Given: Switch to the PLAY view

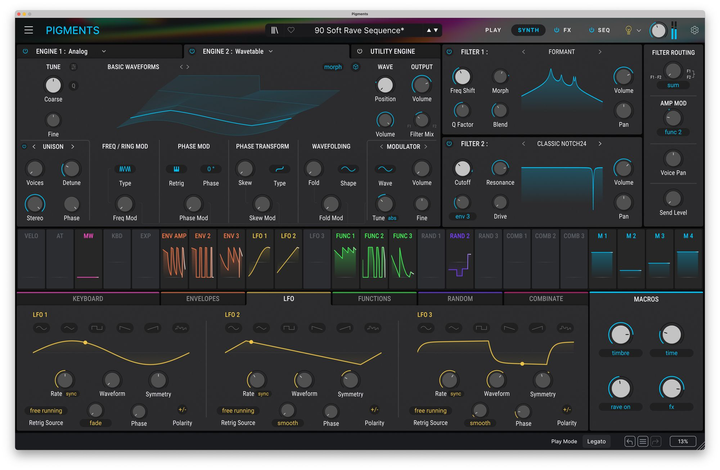Looking at the screenshot, I should coord(493,30).
